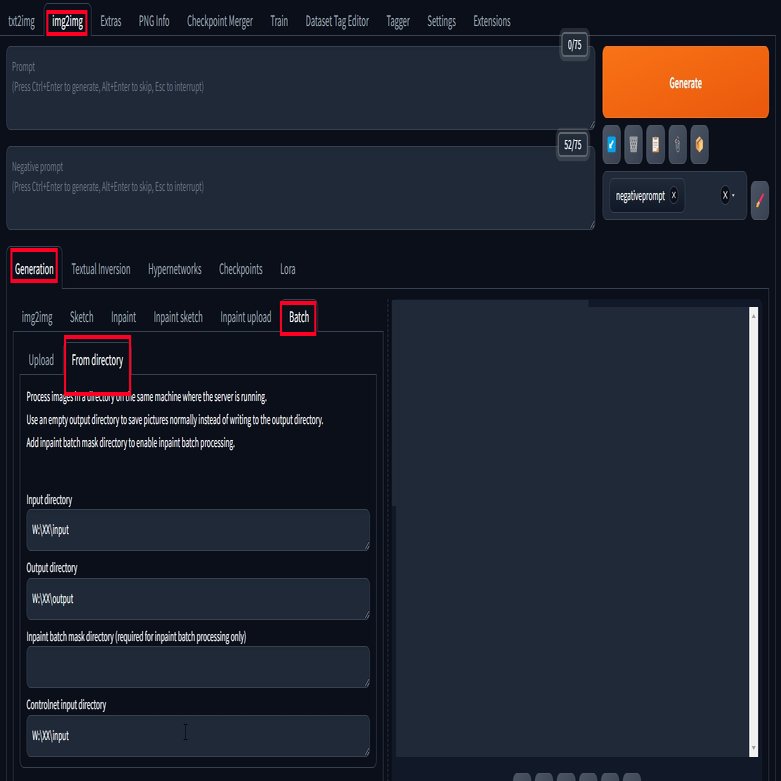Open the styles dropdown arrow

click(733, 195)
